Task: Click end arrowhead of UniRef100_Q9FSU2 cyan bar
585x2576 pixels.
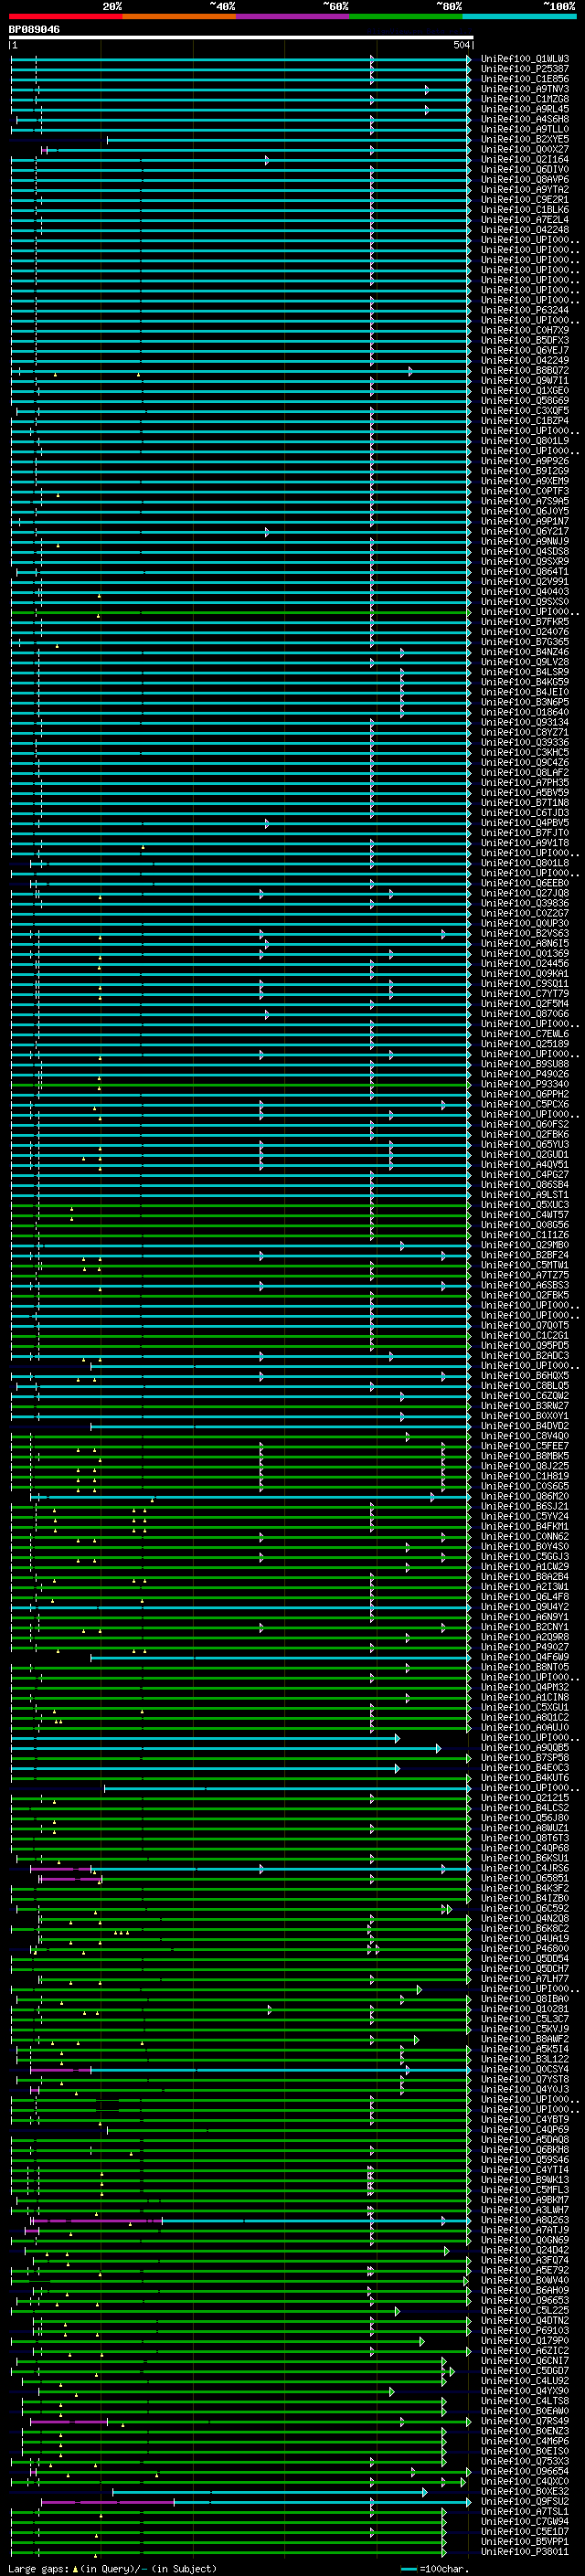Action: point(469,2502)
